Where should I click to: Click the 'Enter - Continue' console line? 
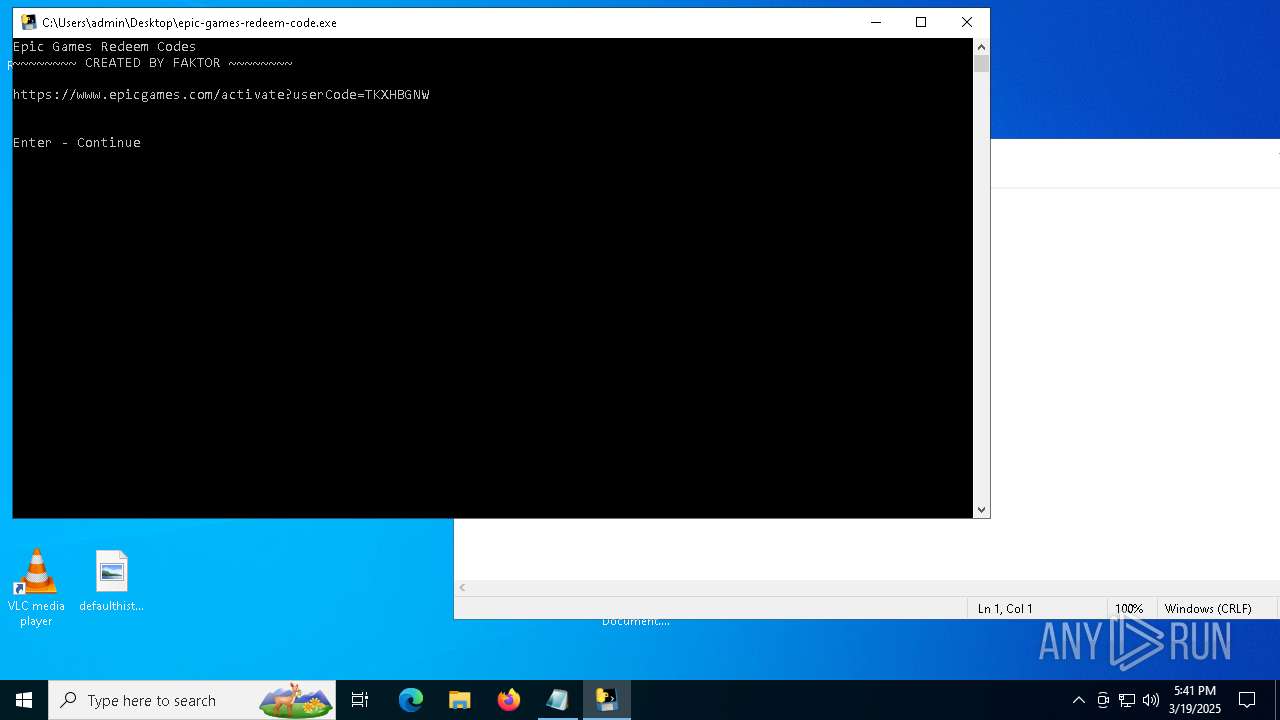coord(77,142)
